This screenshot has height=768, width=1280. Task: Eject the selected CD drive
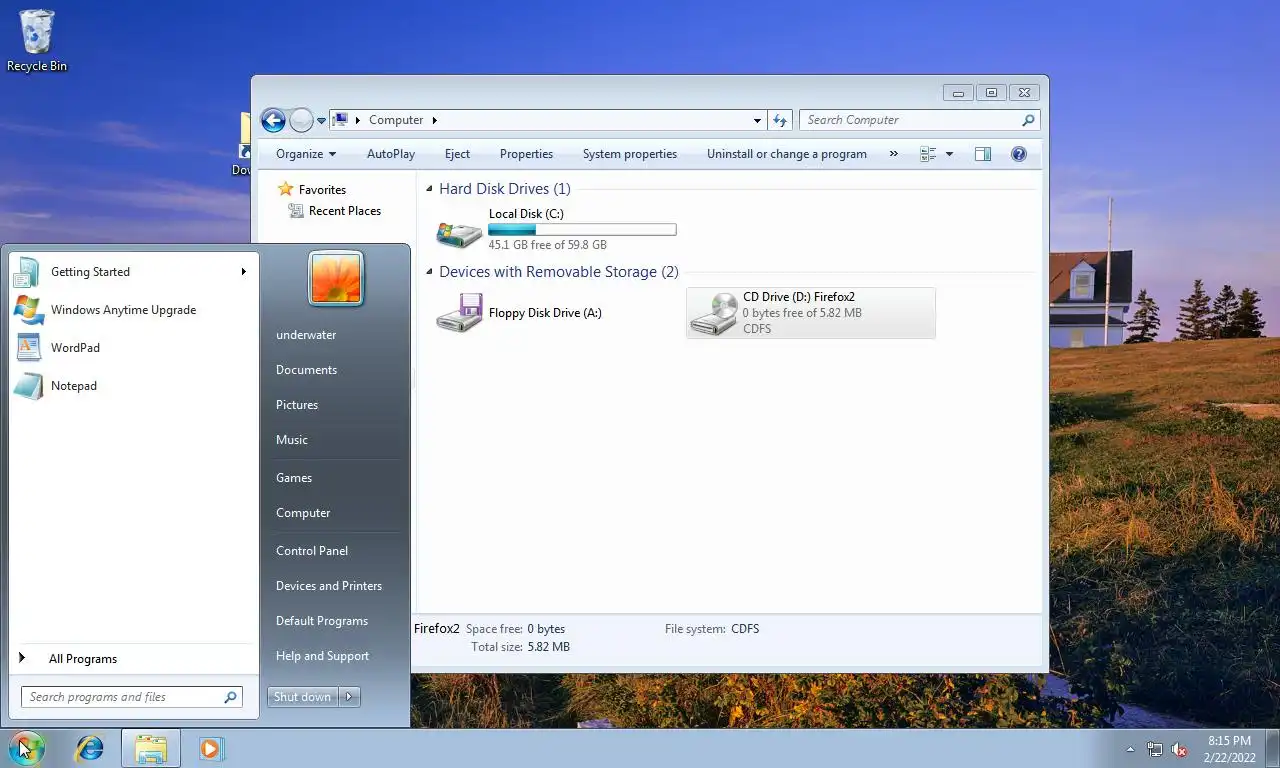pyautogui.click(x=457, y=154)
